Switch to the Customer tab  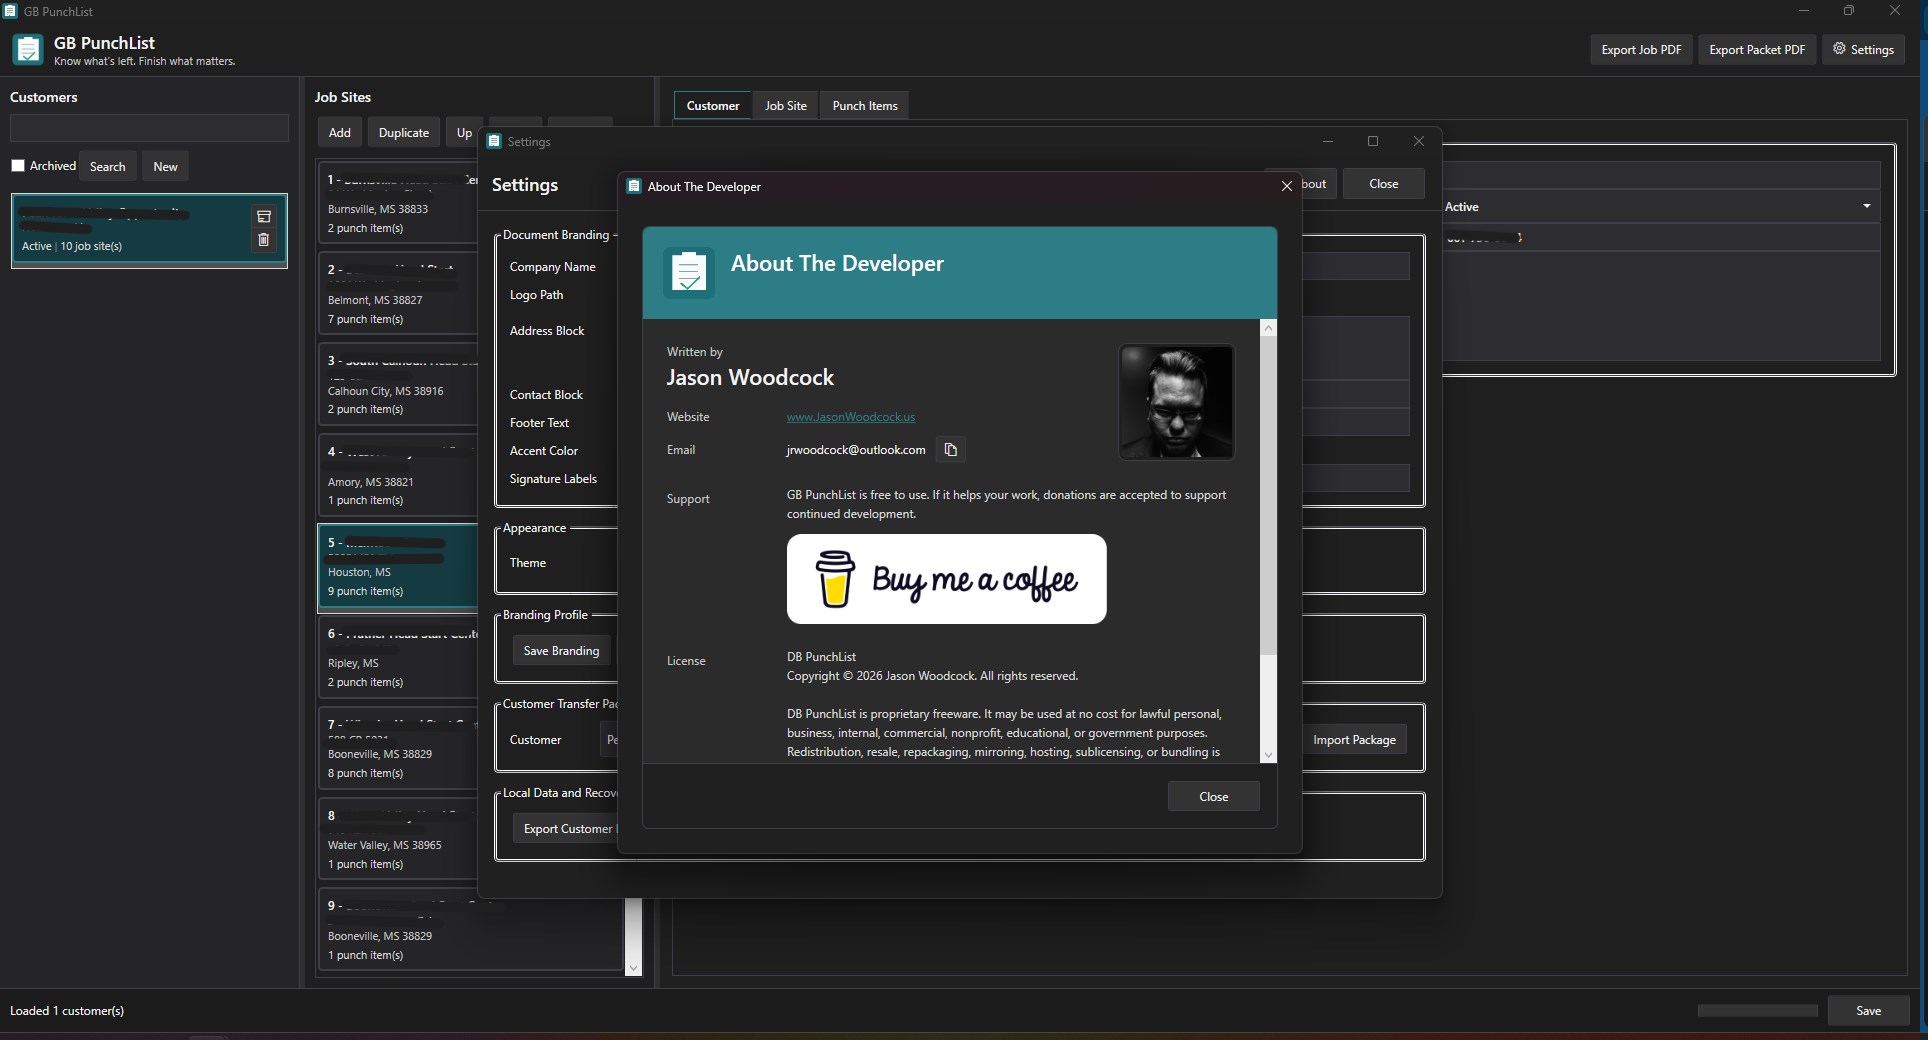tap(713, 106)
